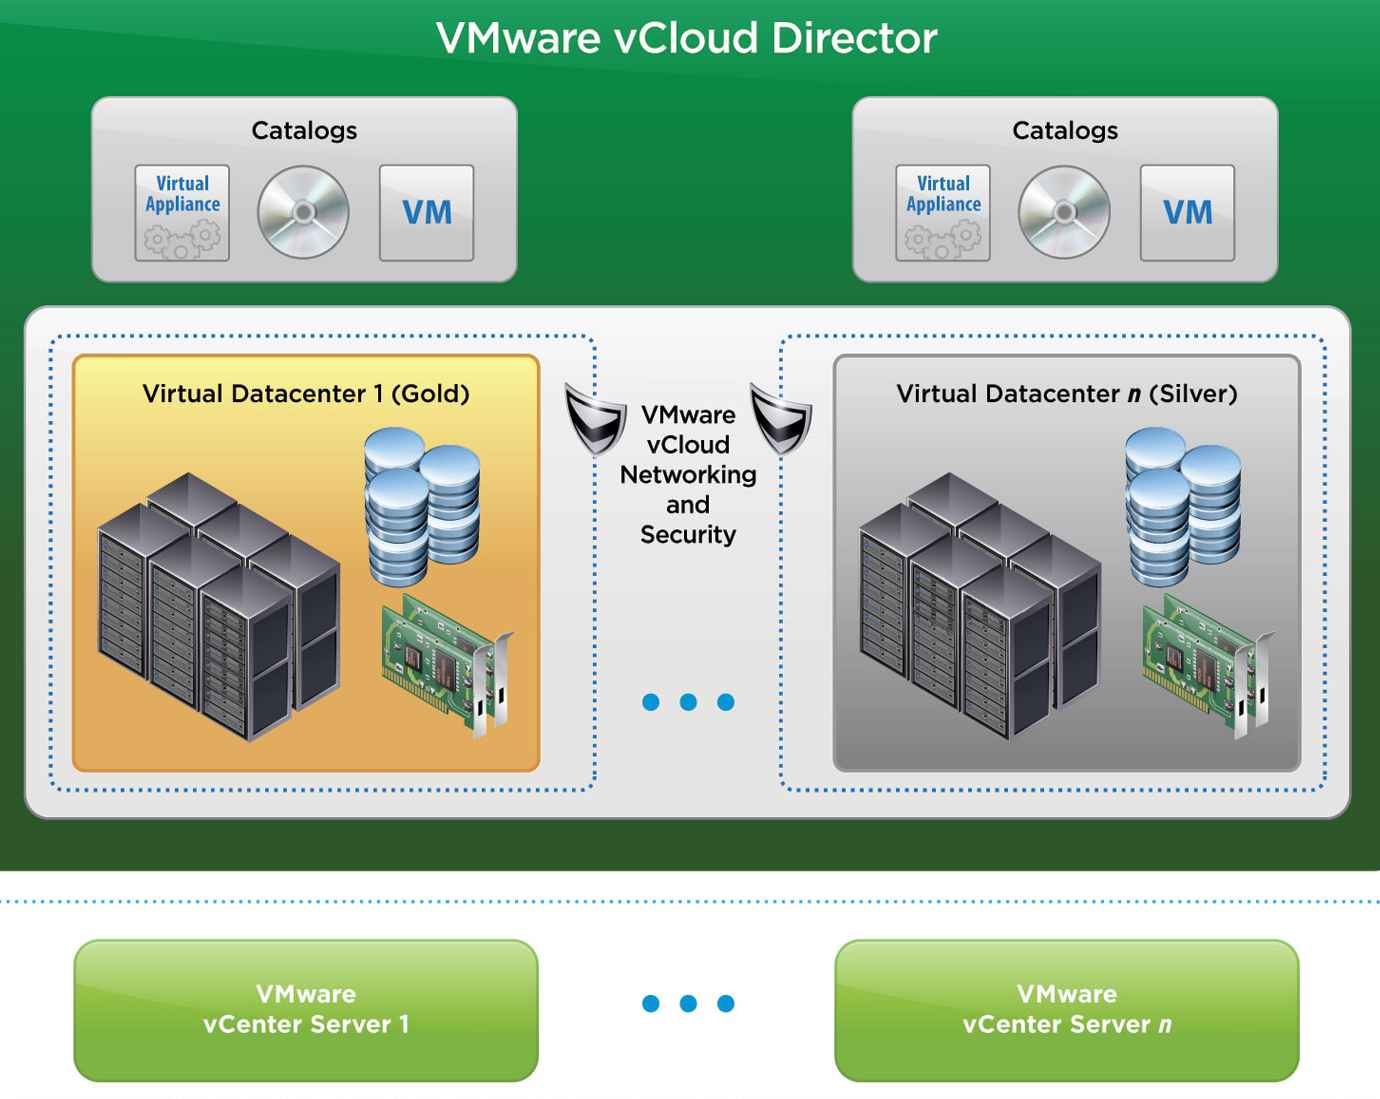Click the VM icon in right Catalogs
This screenshot has height=1099, width=1380.
pos(1187,213)
